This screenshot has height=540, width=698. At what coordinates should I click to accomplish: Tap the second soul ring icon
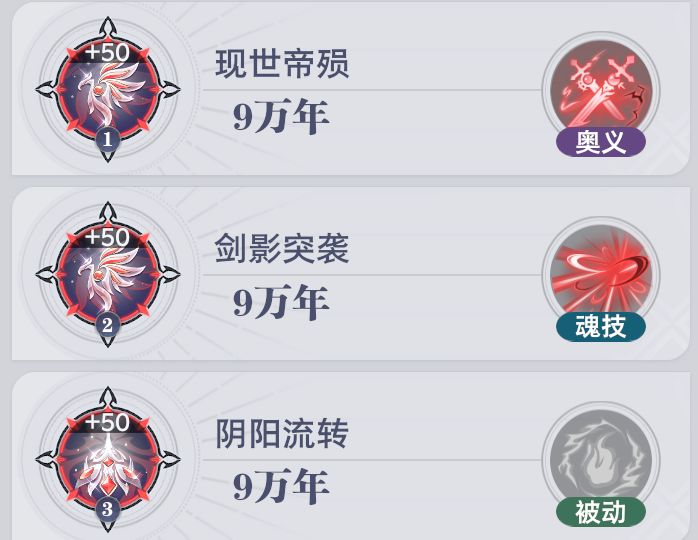click(108, 274)
